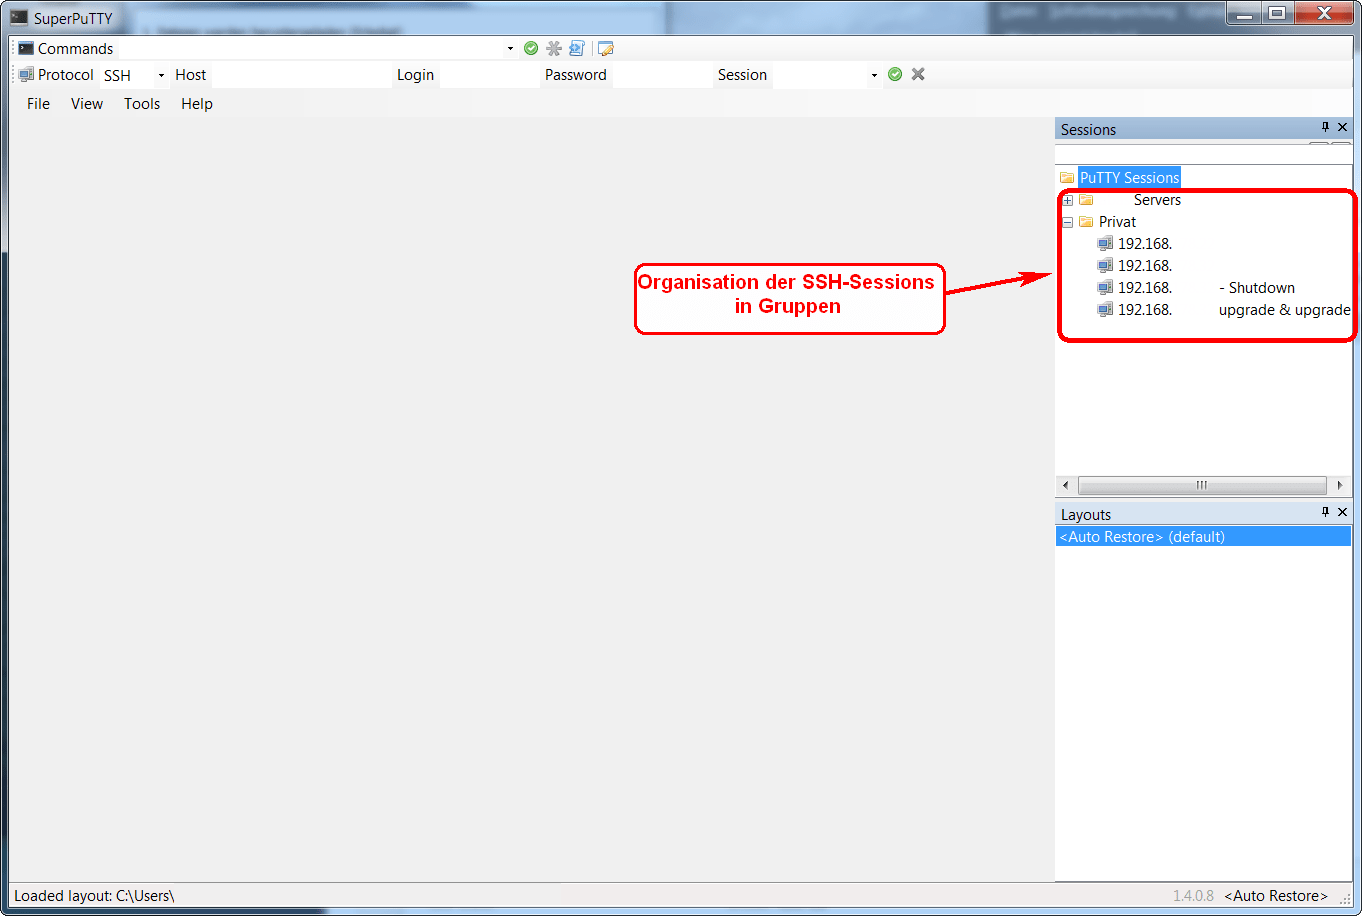Click the Host input field
1362x916 pixels.
[x=300, y=75]
